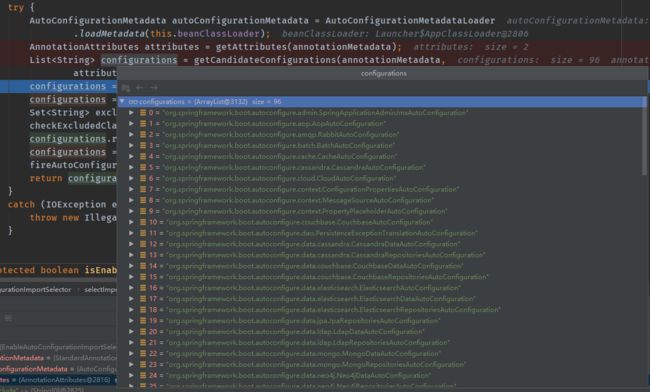Click 'AutoConfigurationMetadataLoader' class reference in editor
Screen dimensions: 650x392
(x=410, y=20)
